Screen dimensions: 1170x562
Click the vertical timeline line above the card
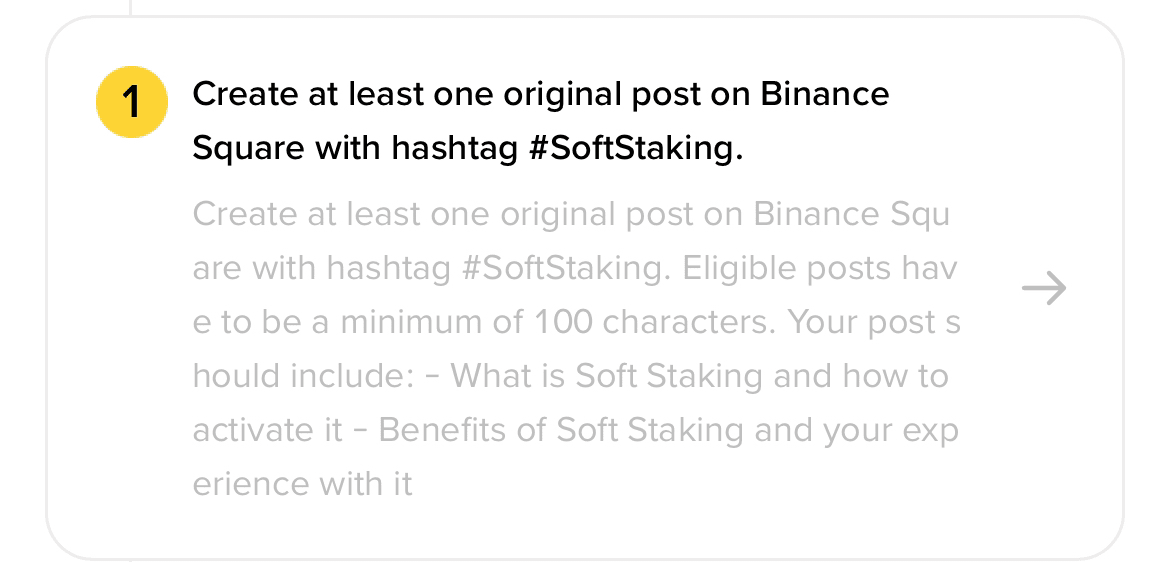131,7
